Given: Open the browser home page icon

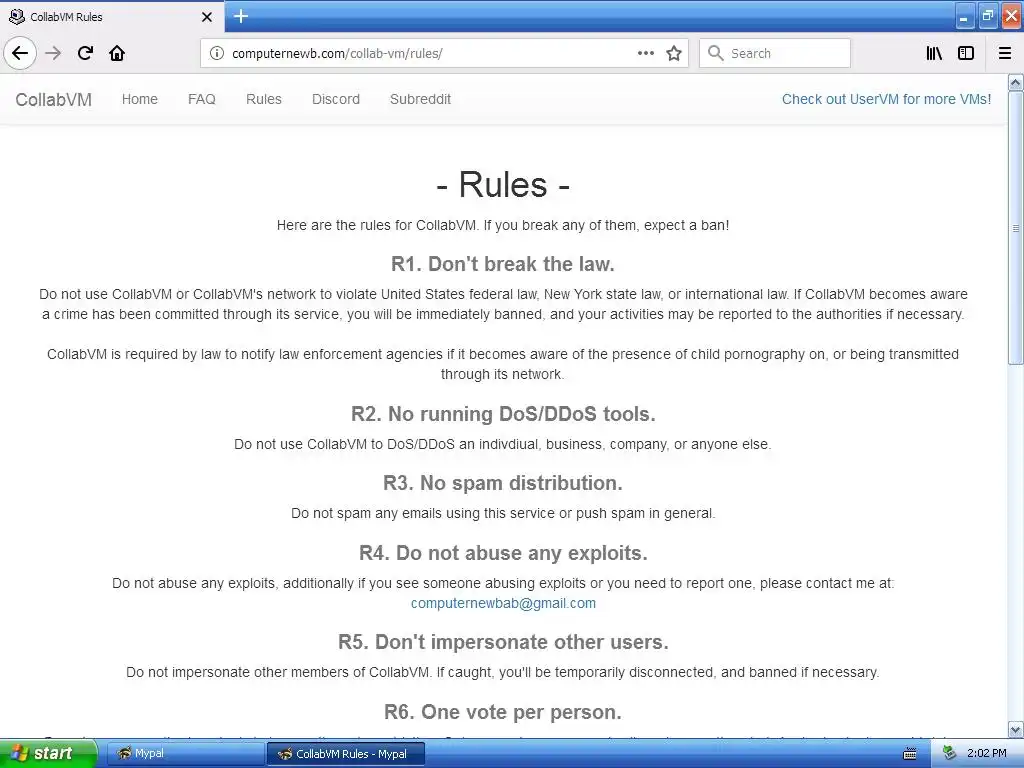Looking at the screenshot, I should pos(117,53).
